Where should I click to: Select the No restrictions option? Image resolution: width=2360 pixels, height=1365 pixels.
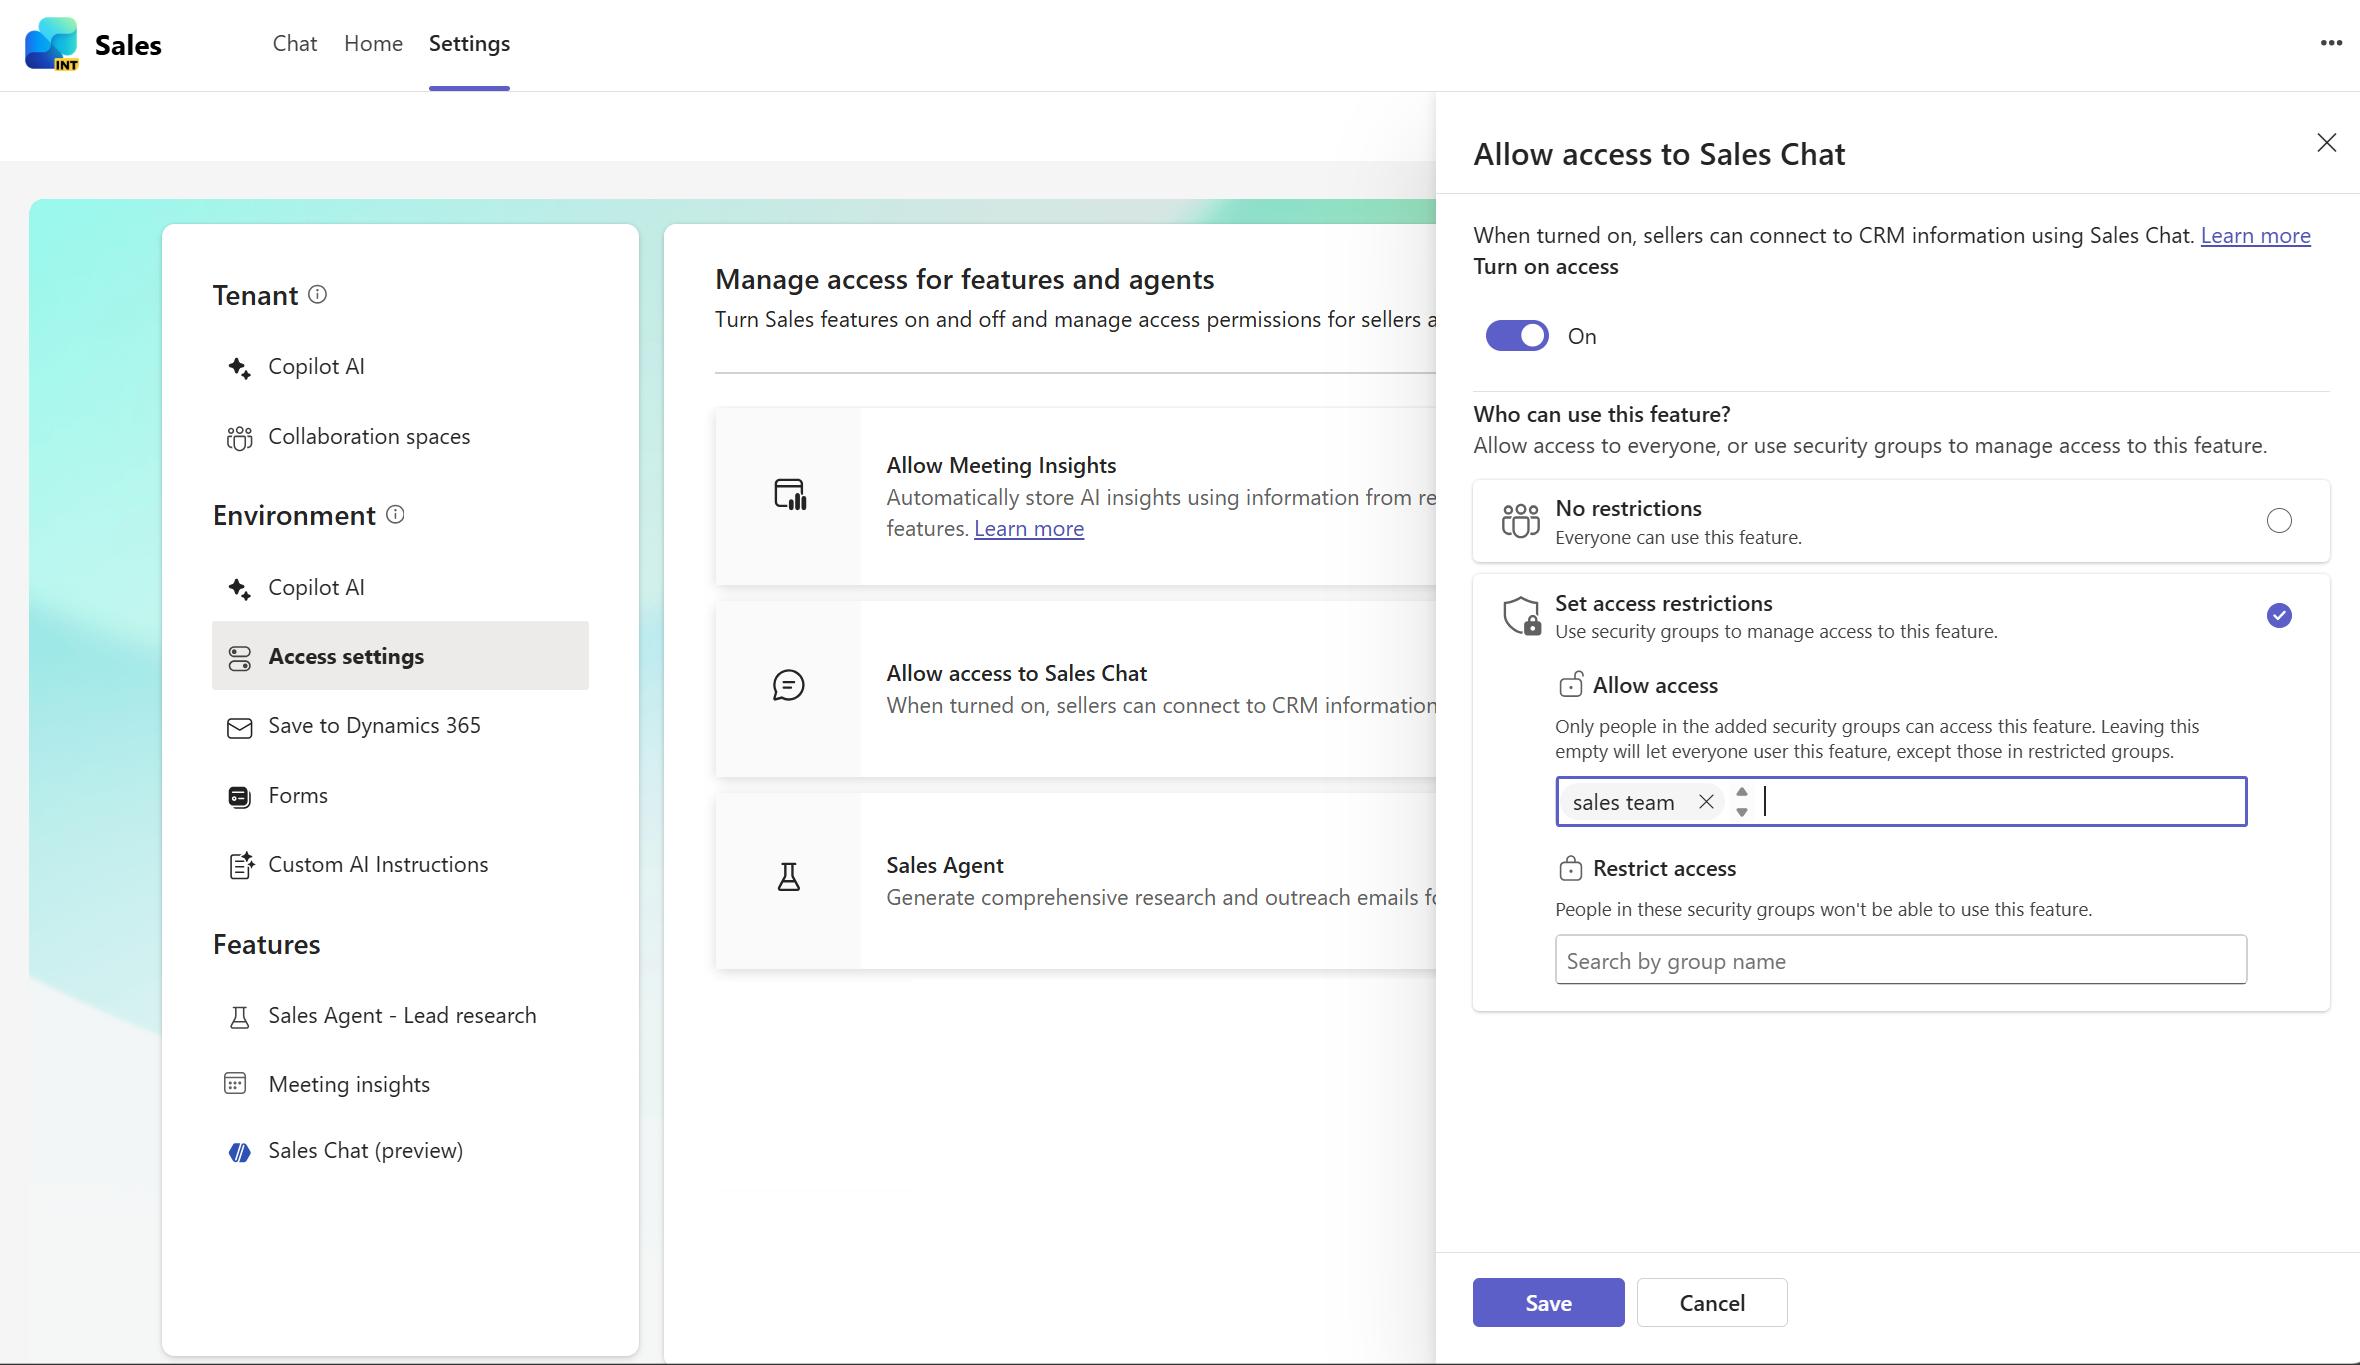[2279, 520]
